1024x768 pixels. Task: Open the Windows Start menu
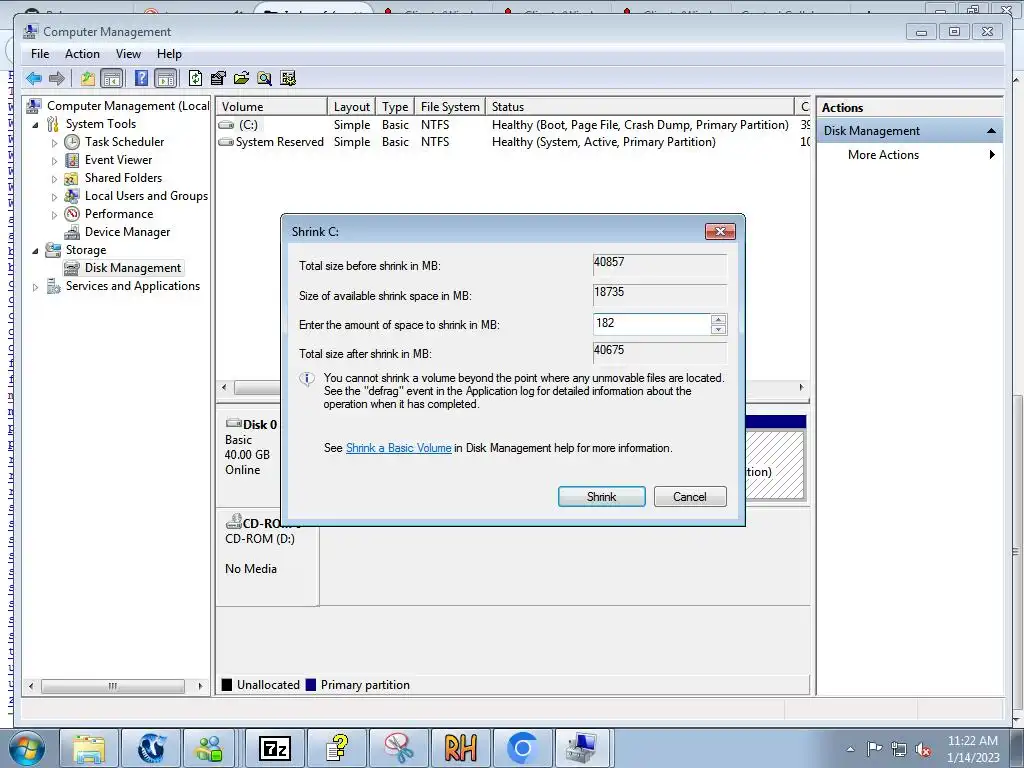pos(27,748)
